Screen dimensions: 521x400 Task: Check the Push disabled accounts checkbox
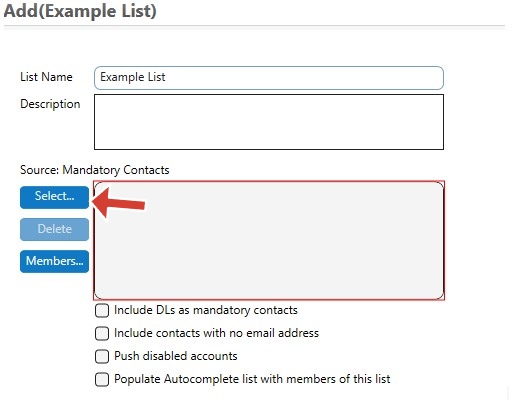102,356
